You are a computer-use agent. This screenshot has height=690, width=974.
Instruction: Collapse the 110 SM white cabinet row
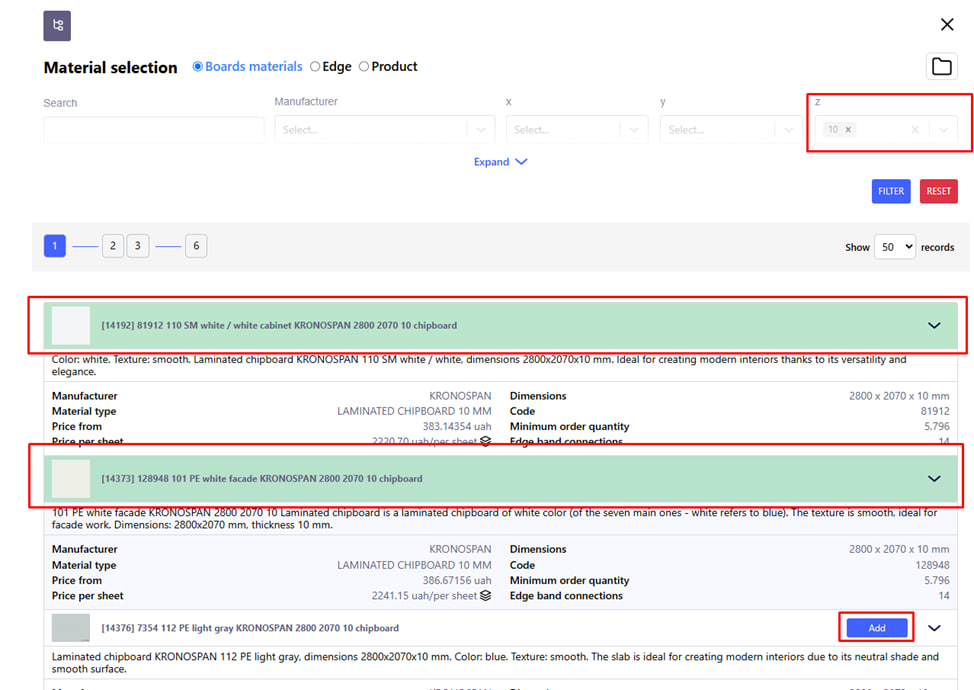click(x=934, y=326)
